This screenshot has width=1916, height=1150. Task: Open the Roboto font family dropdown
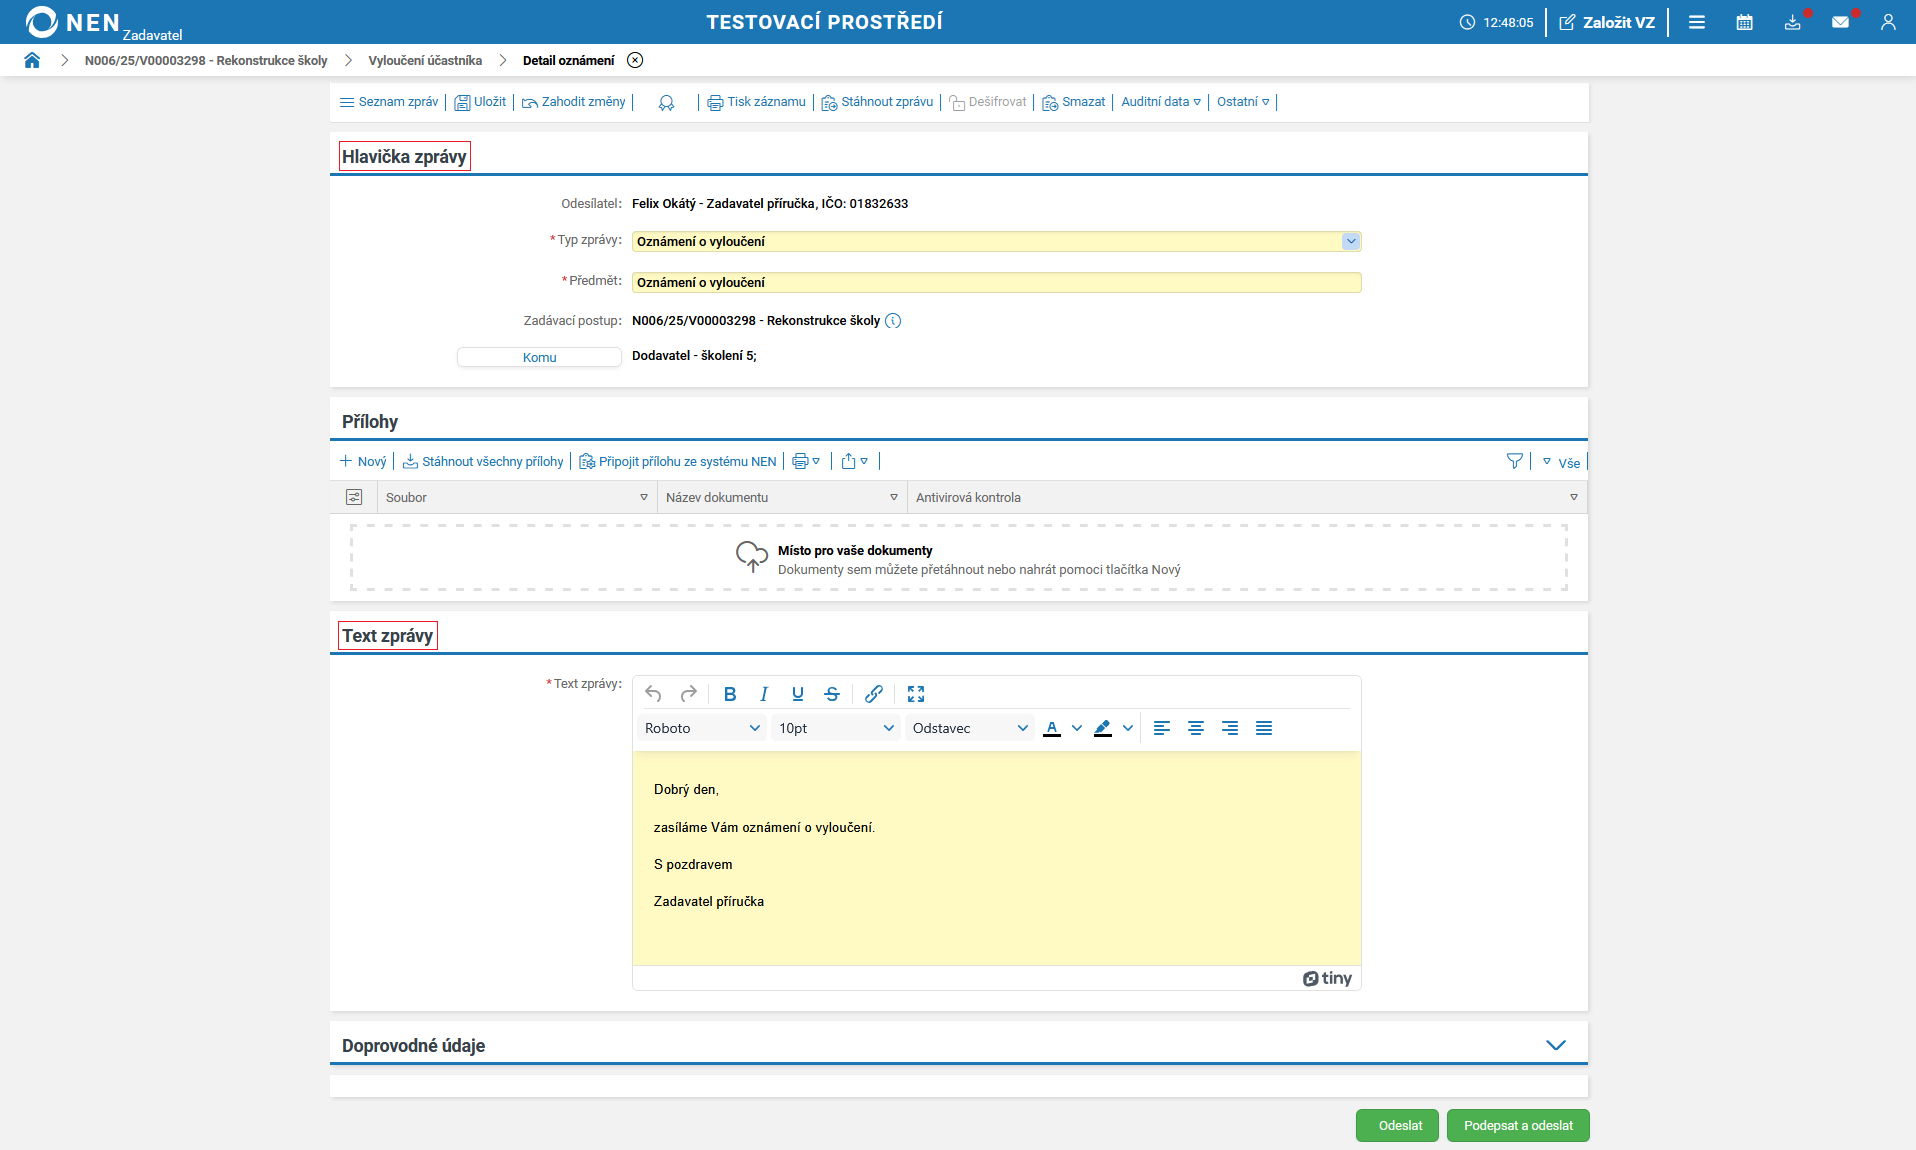pos(702,728)
